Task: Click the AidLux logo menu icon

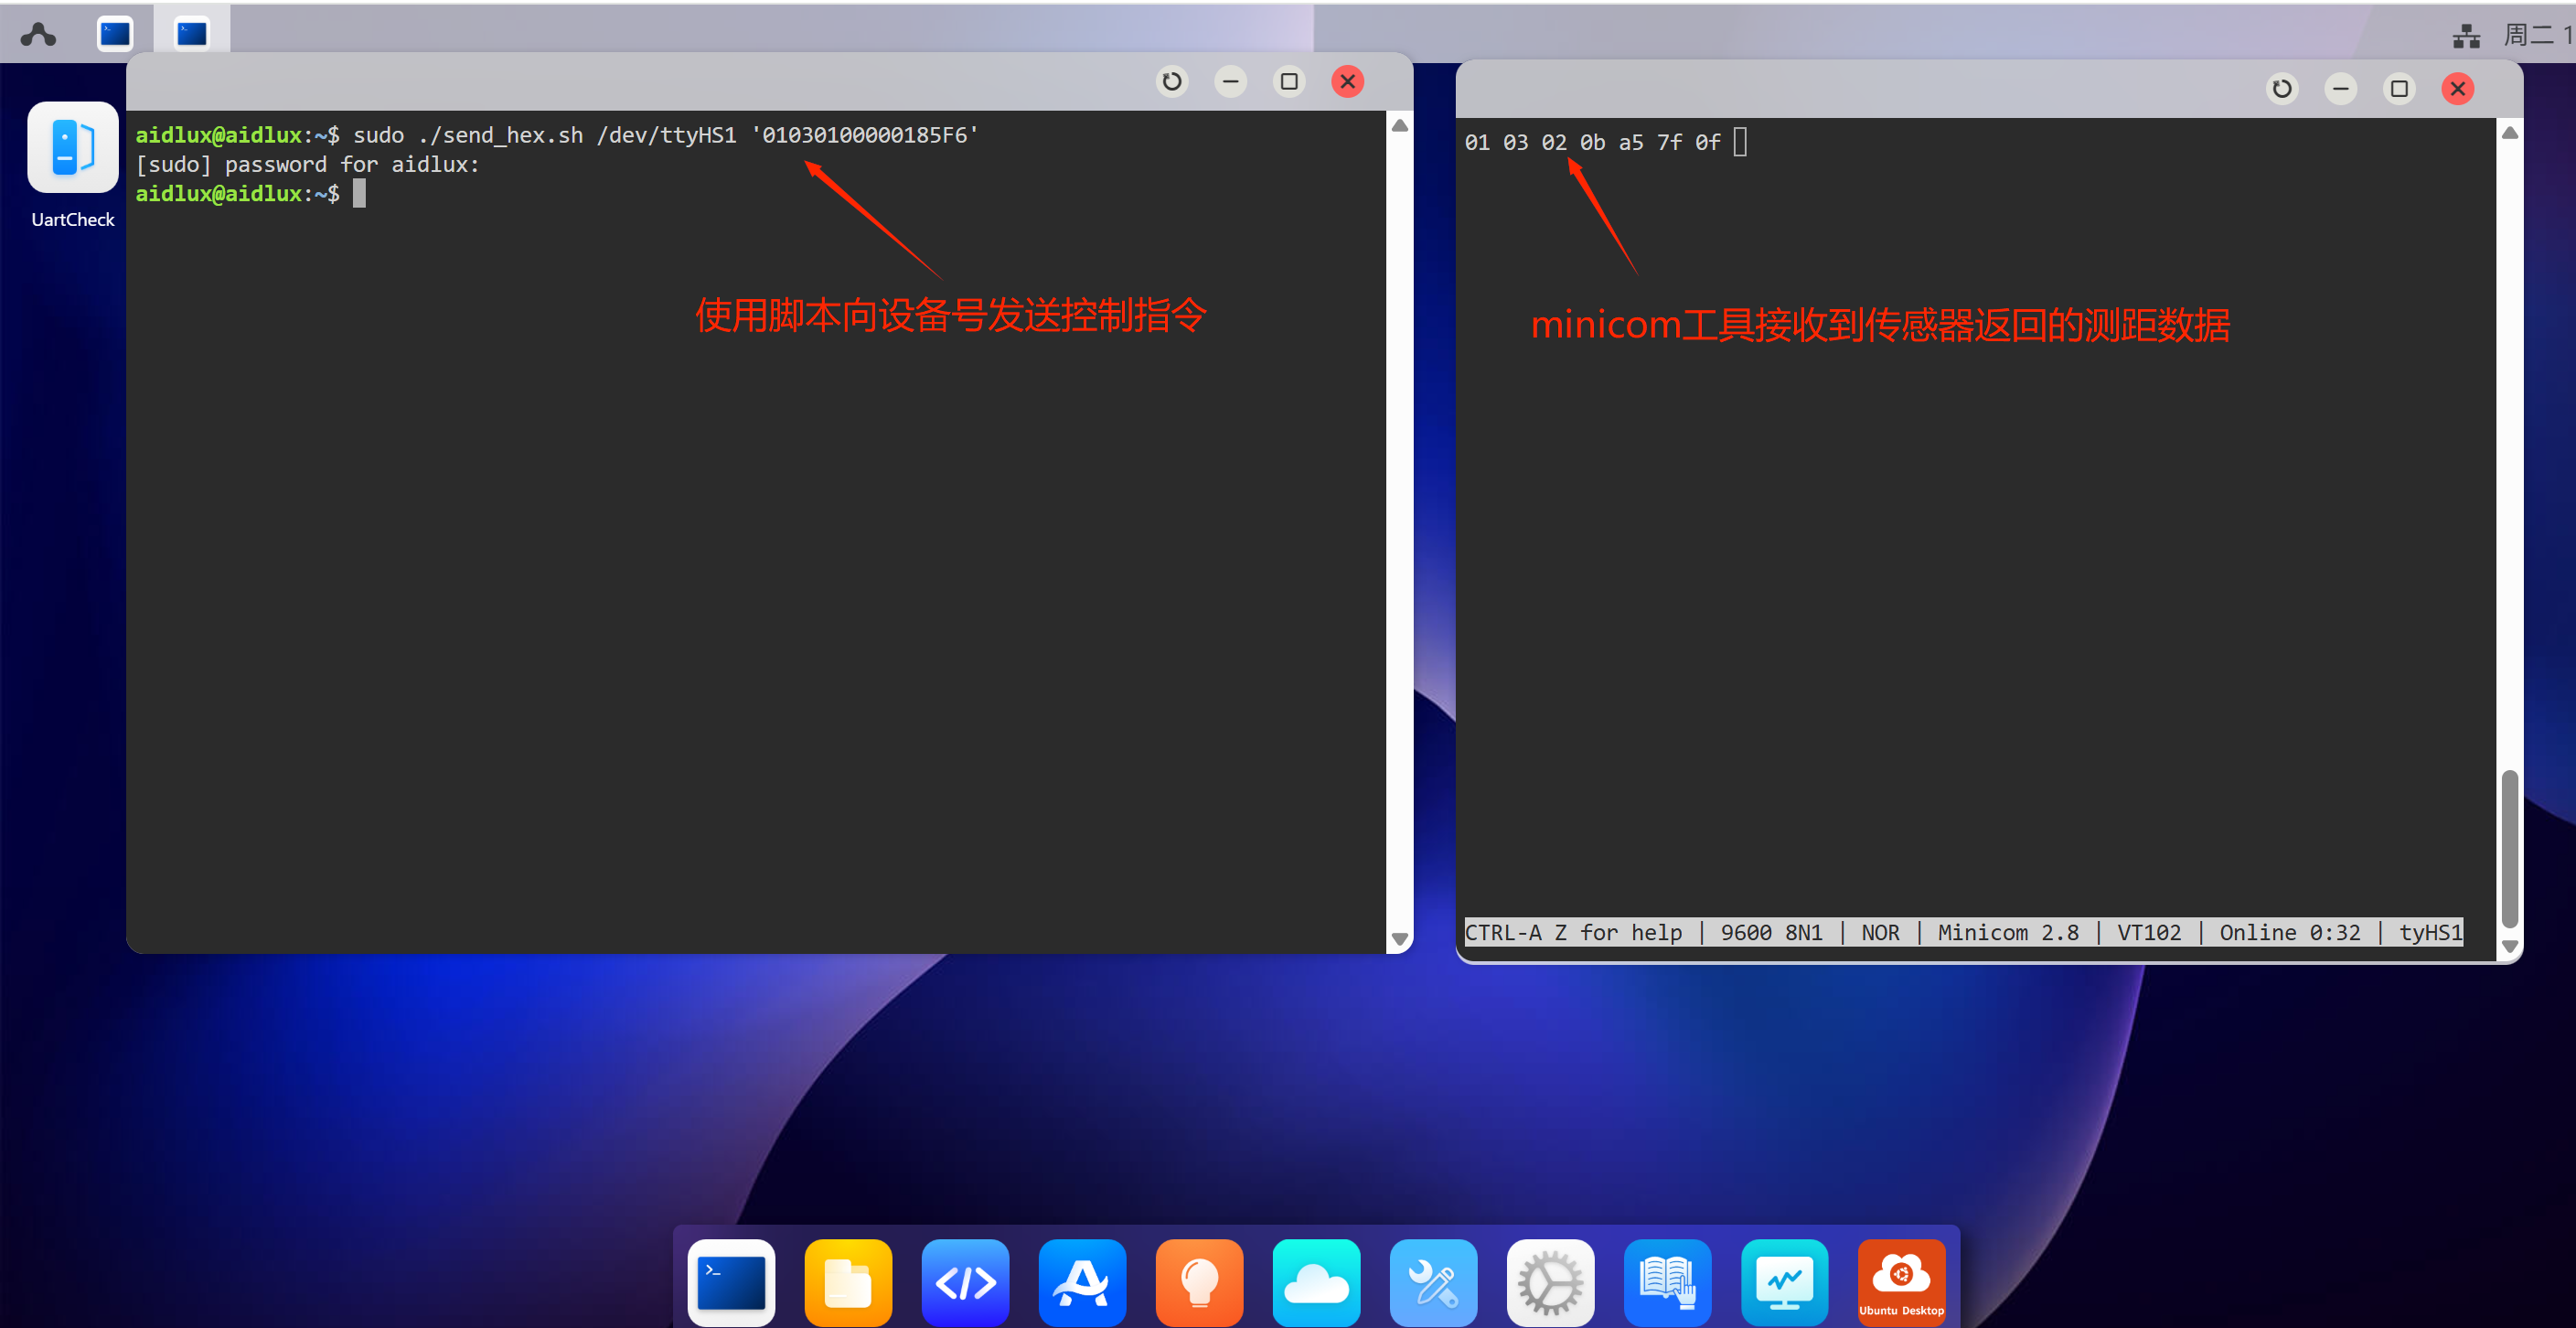Action: (38, 35)
